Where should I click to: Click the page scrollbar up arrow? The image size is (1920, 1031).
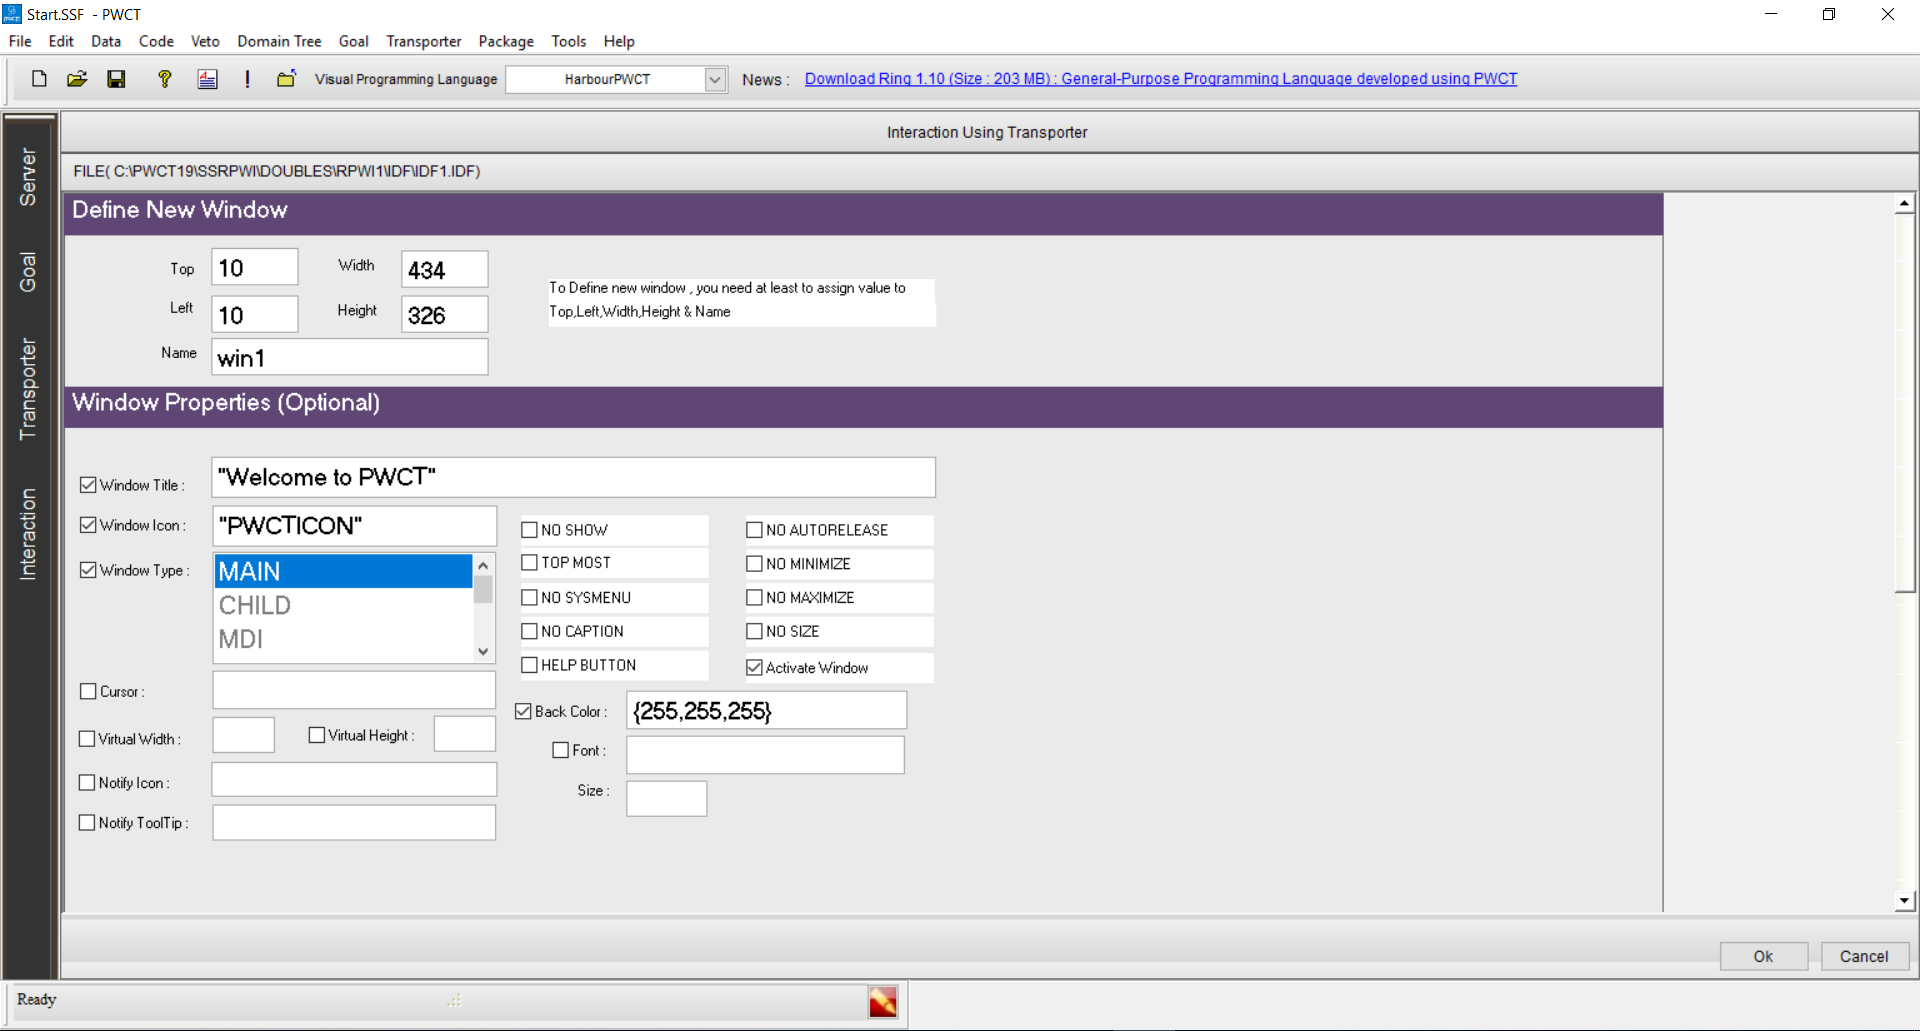(x=1905, y=203)
